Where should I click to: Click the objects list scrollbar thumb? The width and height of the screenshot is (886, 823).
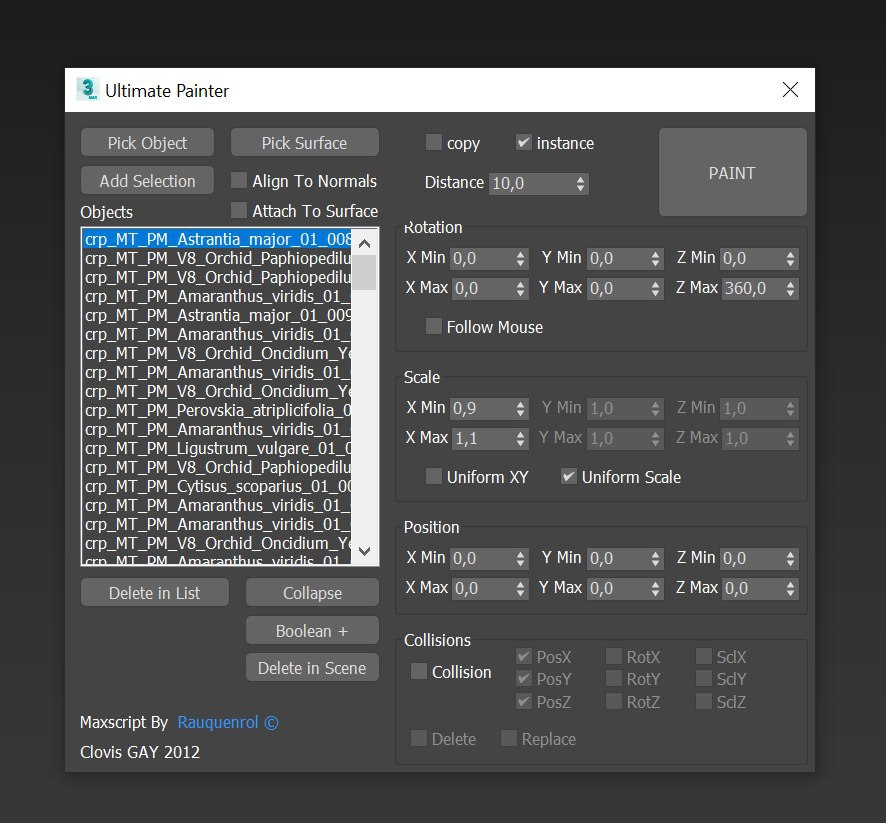click(x=364, y=272)
